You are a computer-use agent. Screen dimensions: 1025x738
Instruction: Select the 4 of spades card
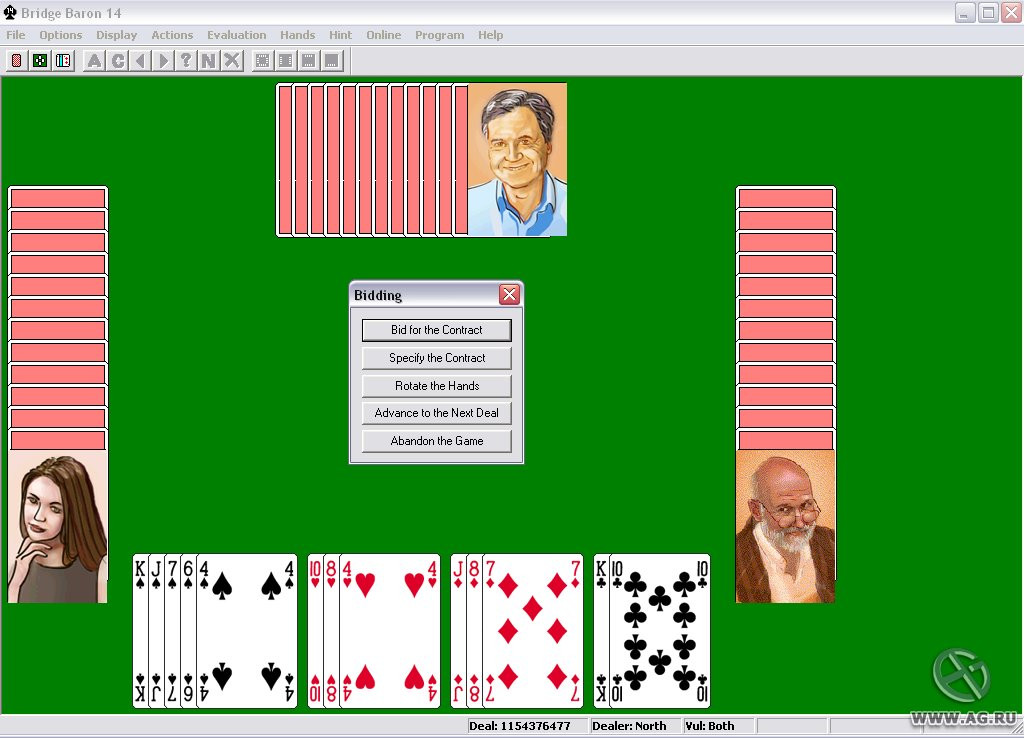[x=247, y=631]
